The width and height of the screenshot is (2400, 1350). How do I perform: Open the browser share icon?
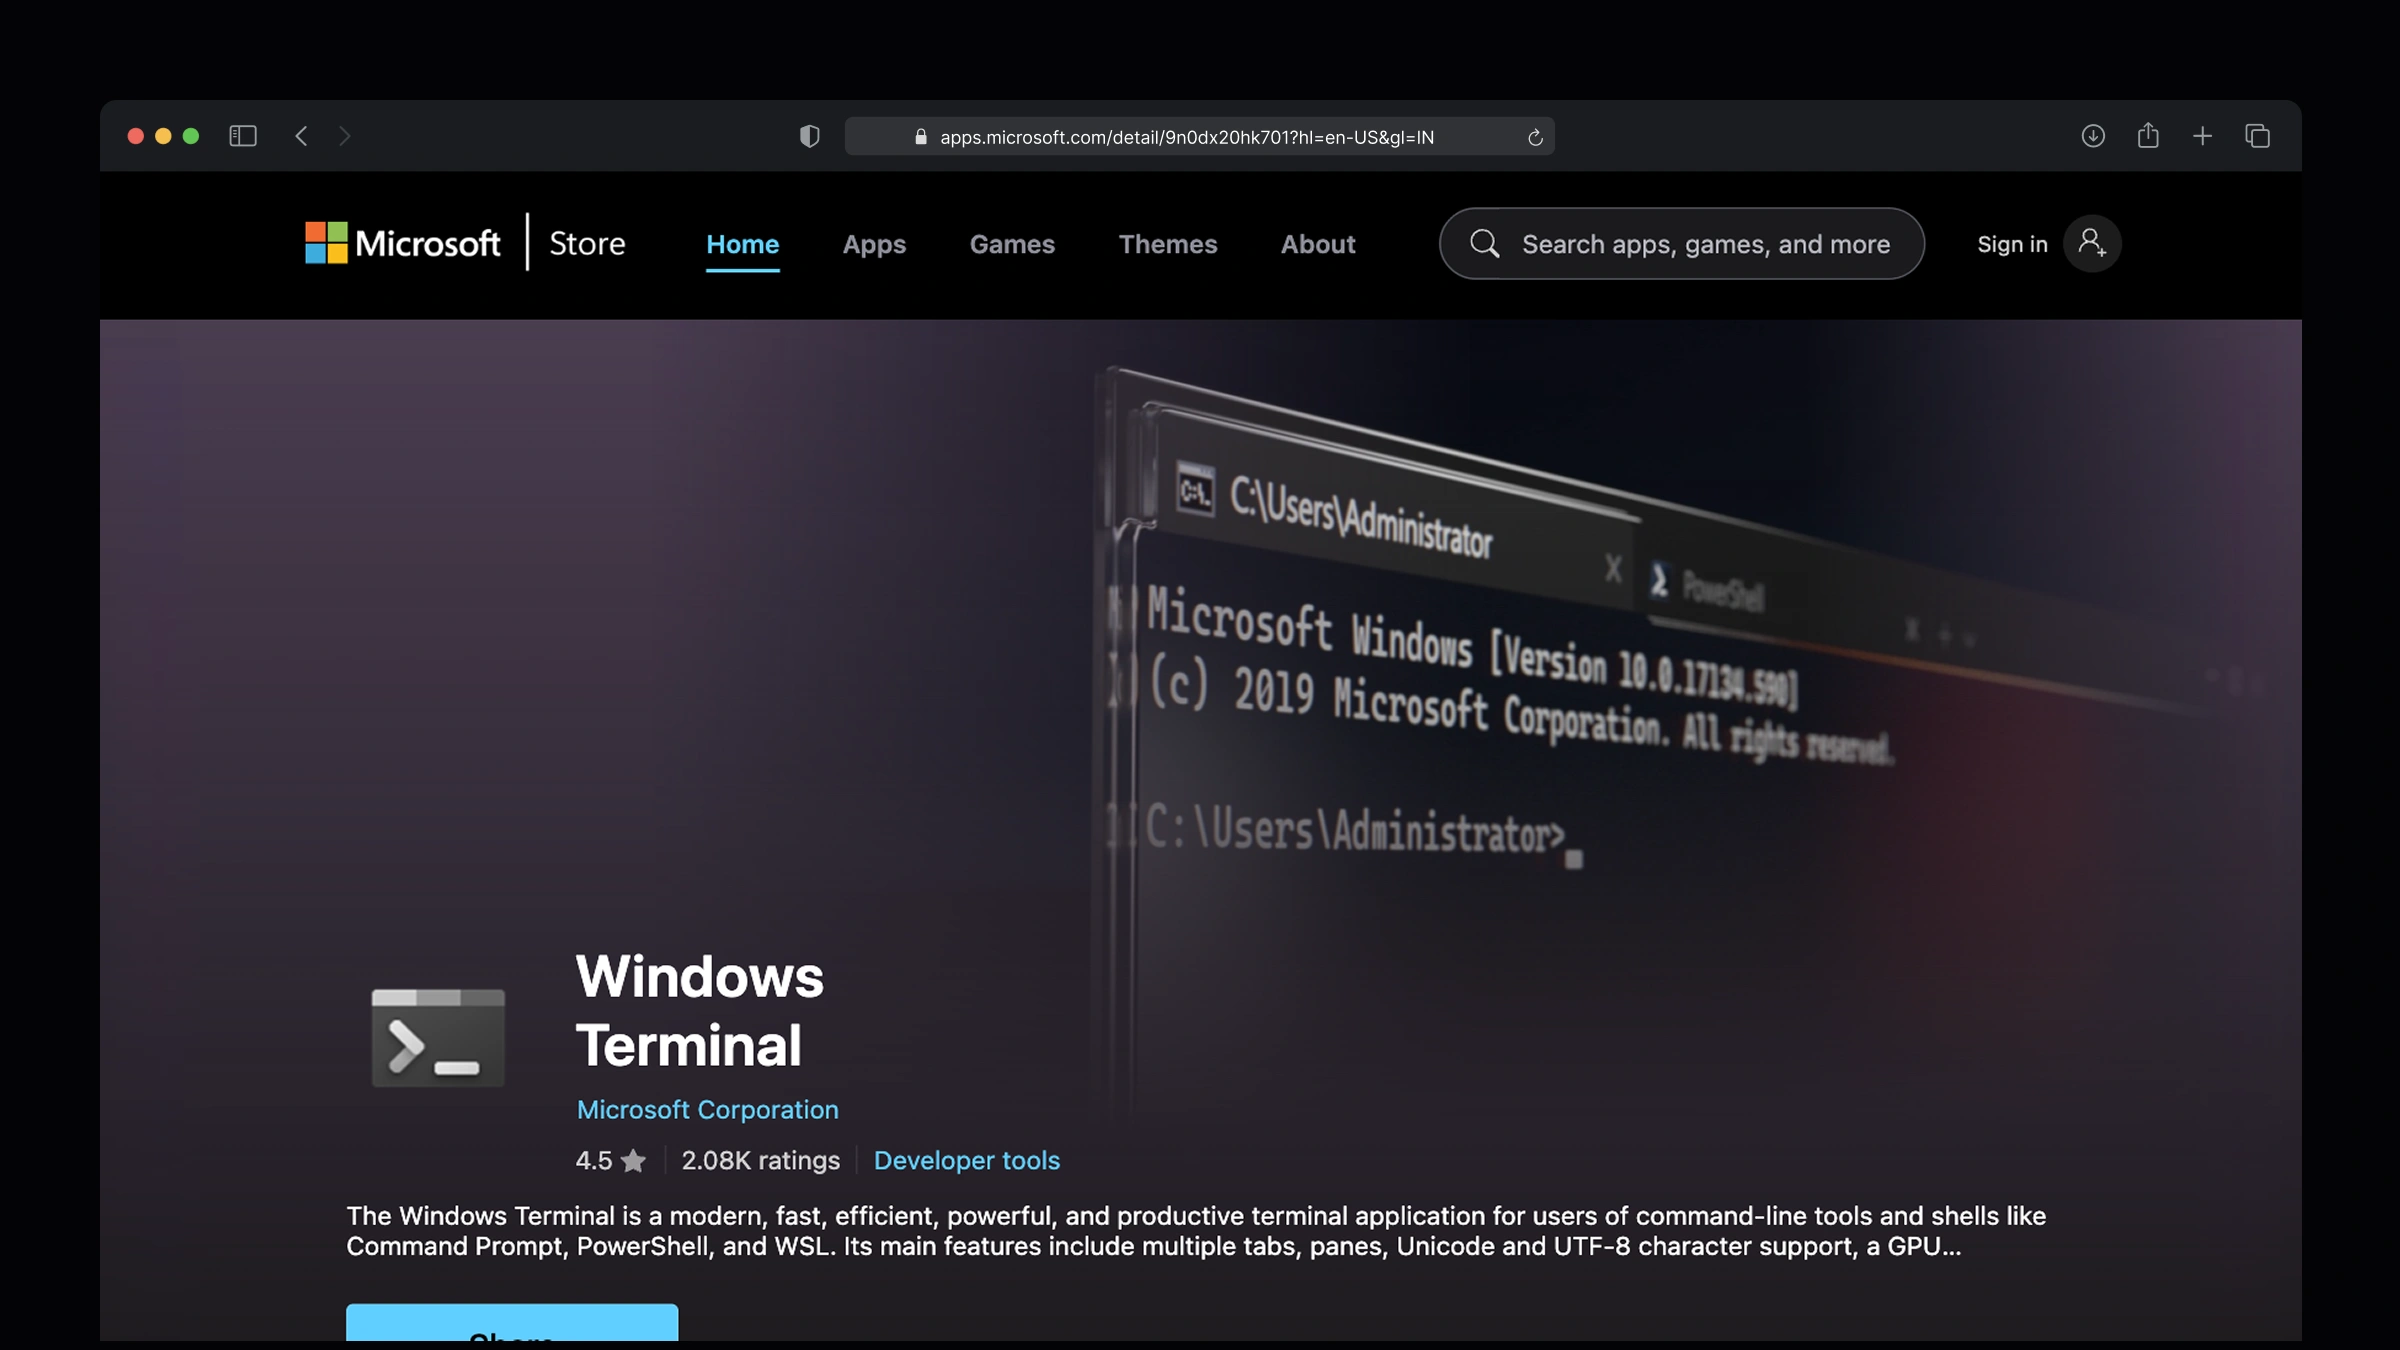[x=2148, y=135]
